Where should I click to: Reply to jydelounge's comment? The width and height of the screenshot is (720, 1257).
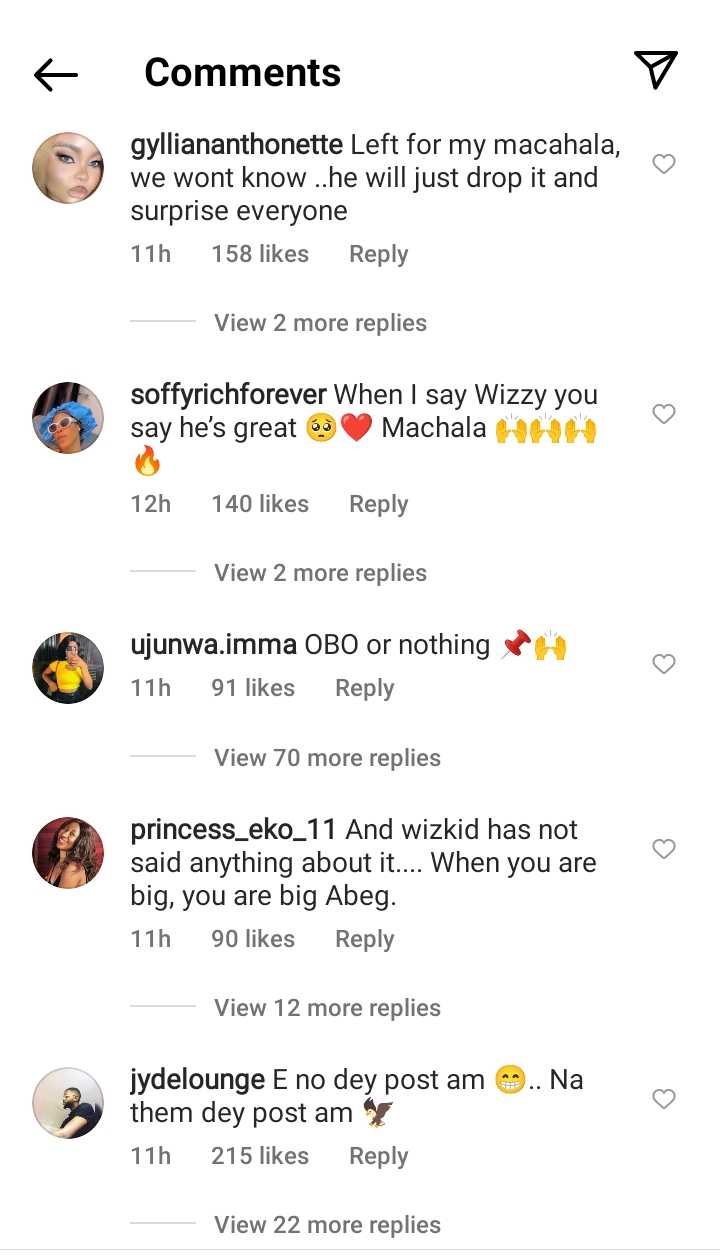(378, 1156)
